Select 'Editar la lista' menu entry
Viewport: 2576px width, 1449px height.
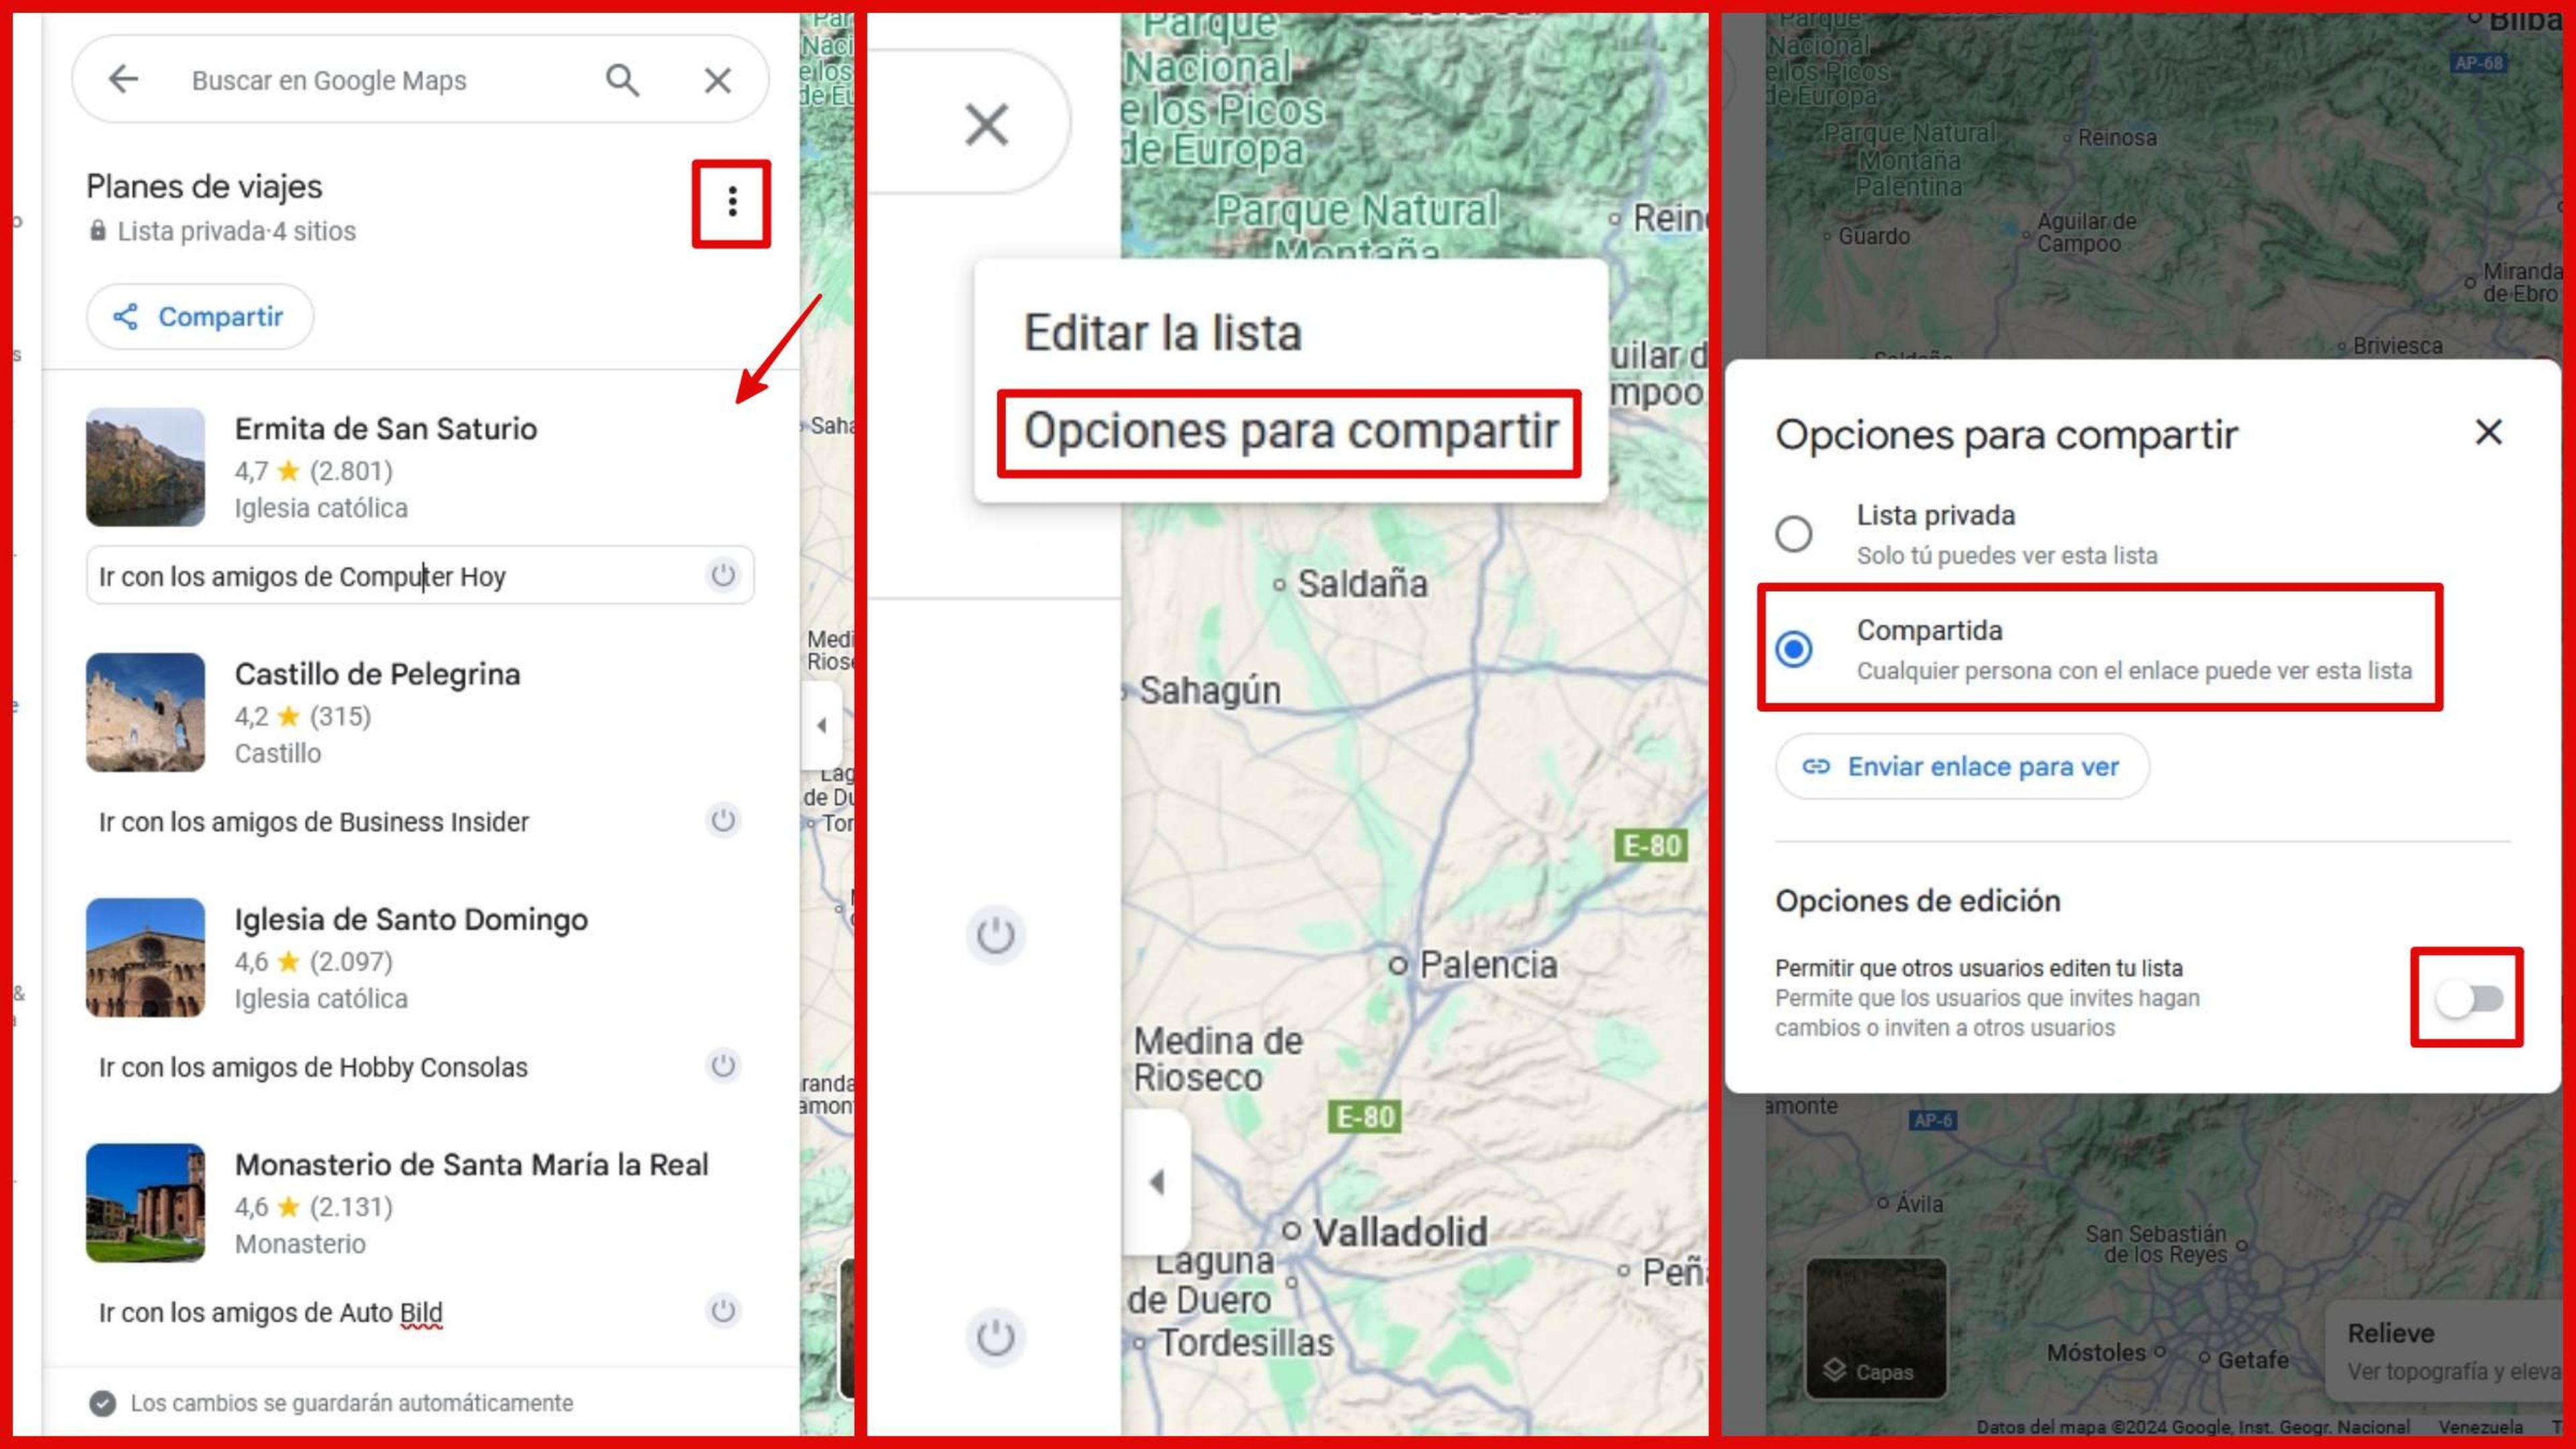(x=1162, y=333)
